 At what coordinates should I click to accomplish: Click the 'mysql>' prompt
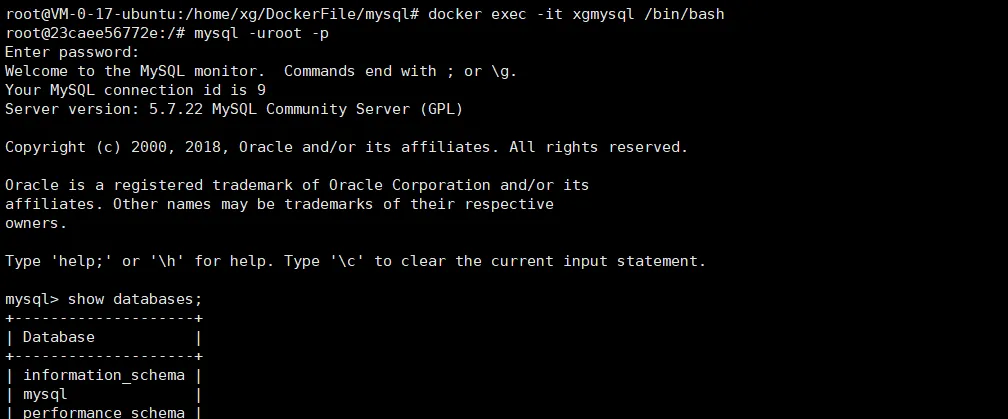click(32, 299)
